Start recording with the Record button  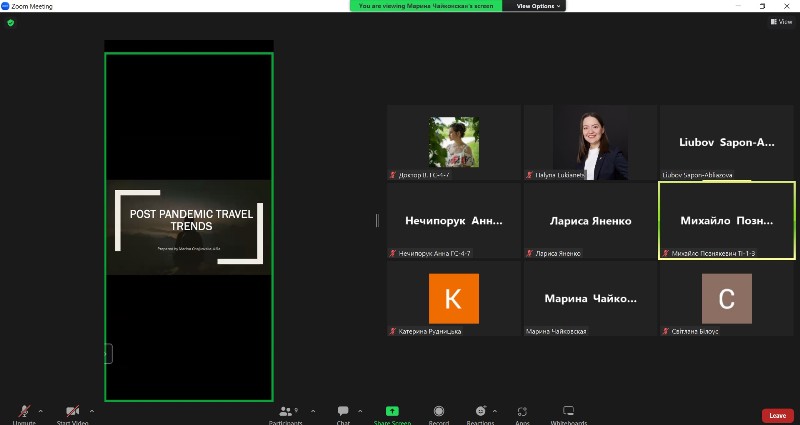point(438,412)
